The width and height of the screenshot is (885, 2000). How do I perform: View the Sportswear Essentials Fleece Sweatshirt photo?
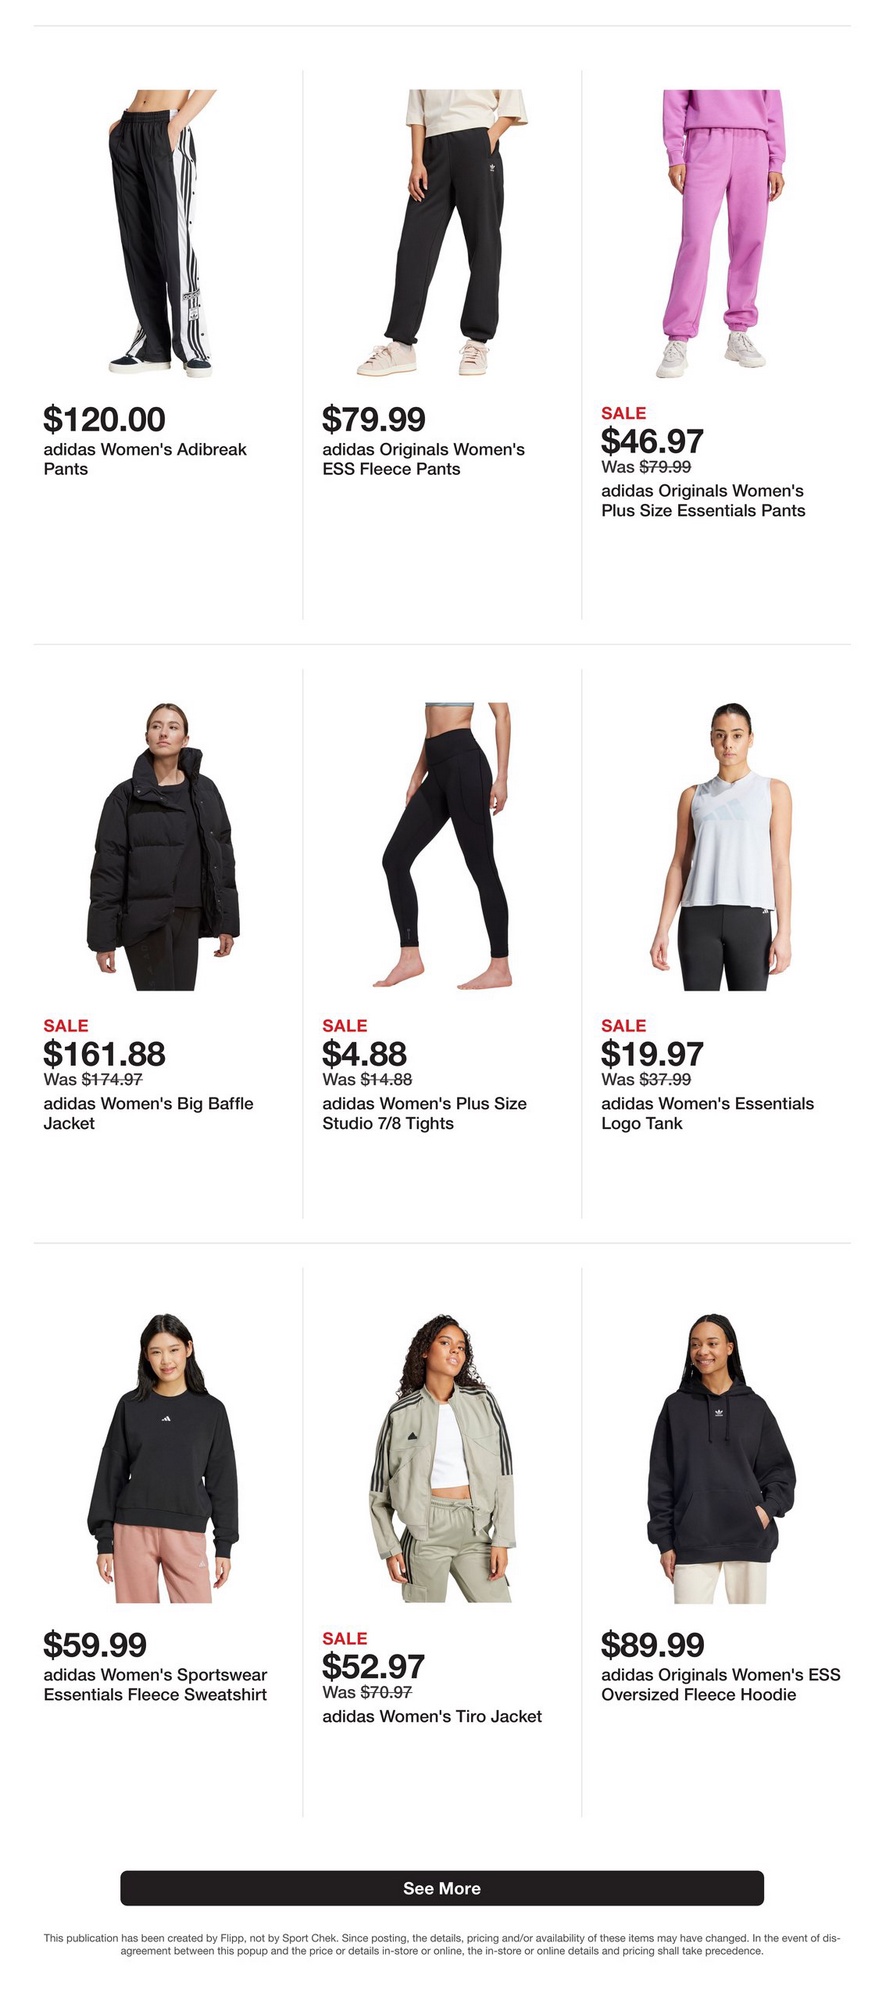pyautogui.click(x=162, y=1459)
